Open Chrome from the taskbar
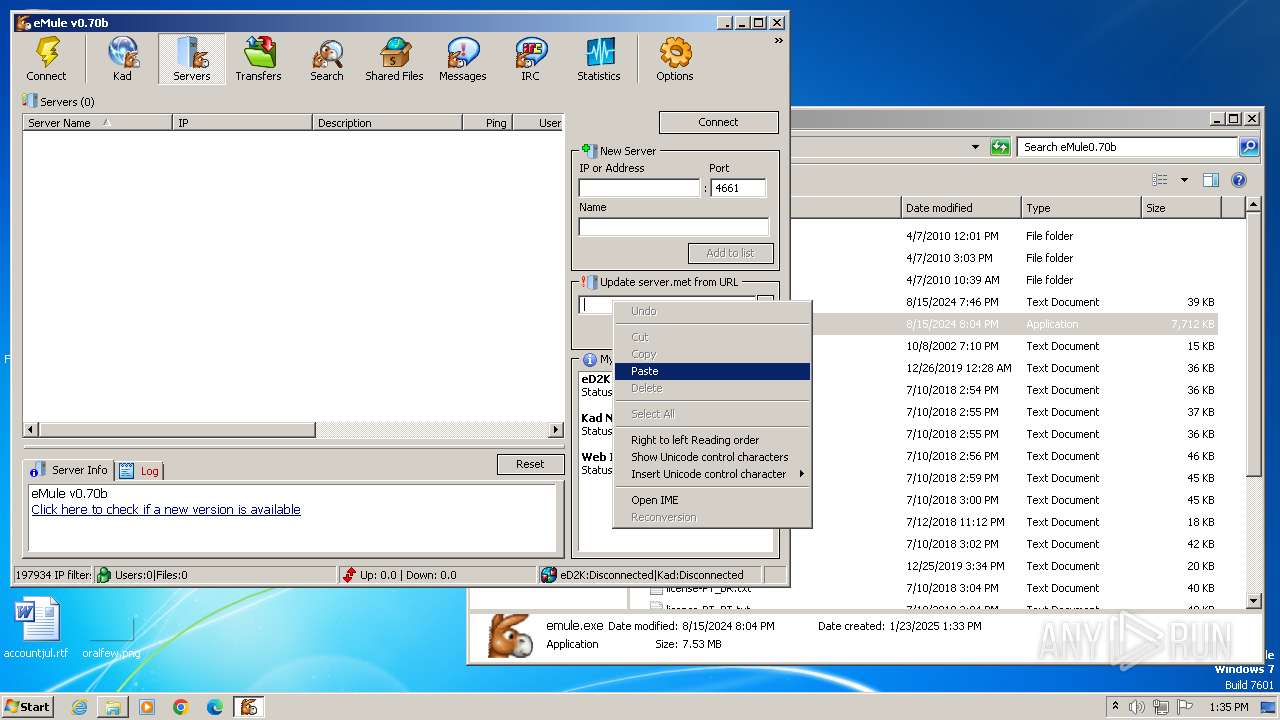This screenshot has height=720, width=1280. (x=181, y=707)
